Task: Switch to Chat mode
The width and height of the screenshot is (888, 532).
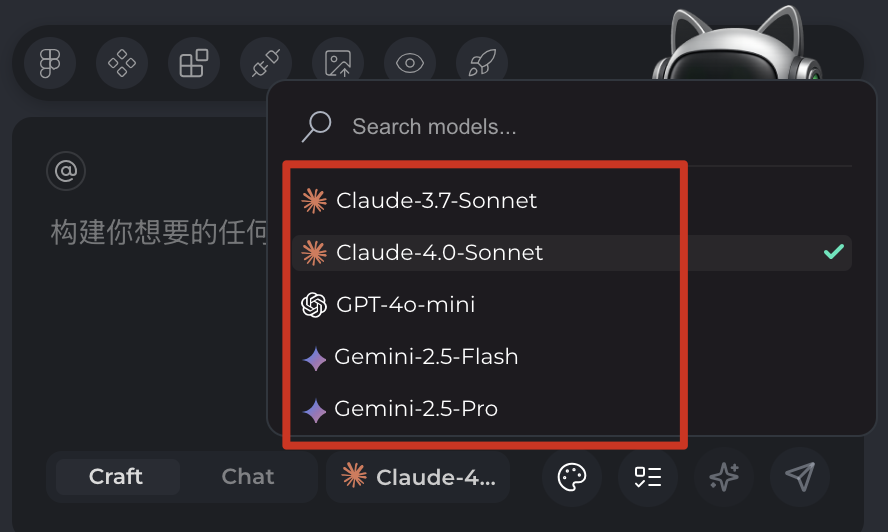Action: tap(248, 477)
